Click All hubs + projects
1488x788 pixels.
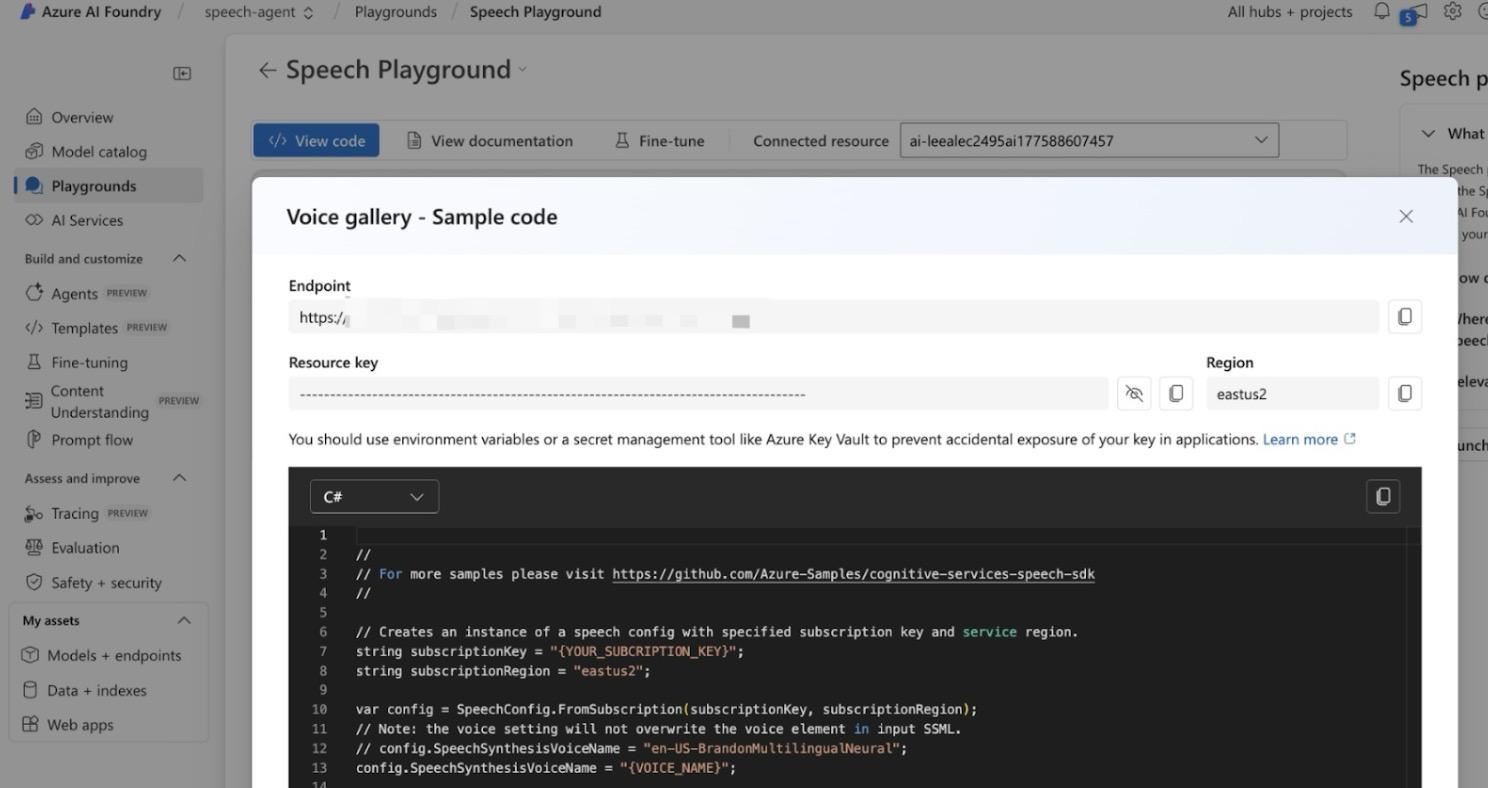[1289, 11]
